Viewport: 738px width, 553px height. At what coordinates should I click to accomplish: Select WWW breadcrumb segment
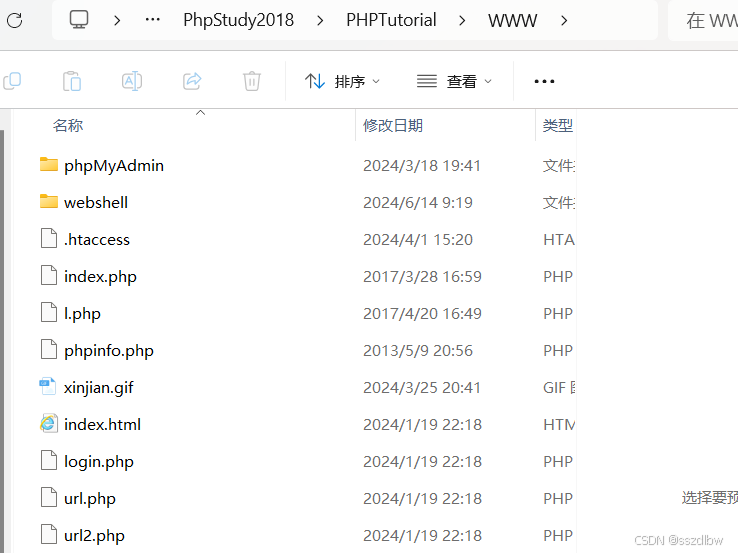(x=512, y=20)
